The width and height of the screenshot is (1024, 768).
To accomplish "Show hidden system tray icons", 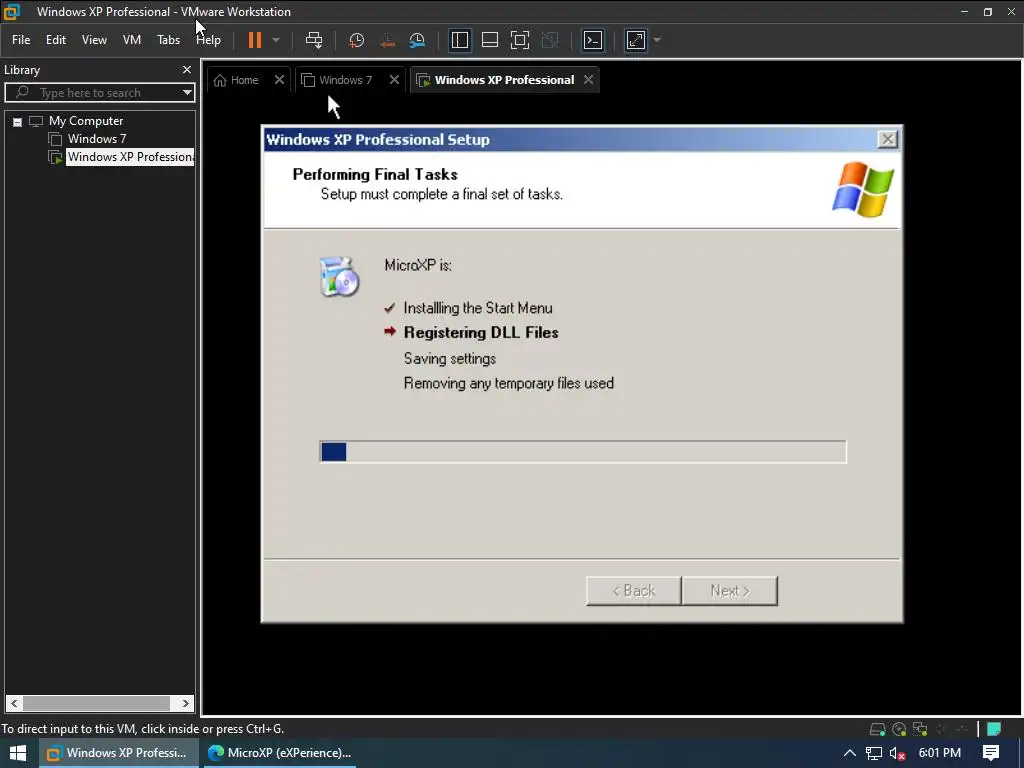I will coord(850,753).
